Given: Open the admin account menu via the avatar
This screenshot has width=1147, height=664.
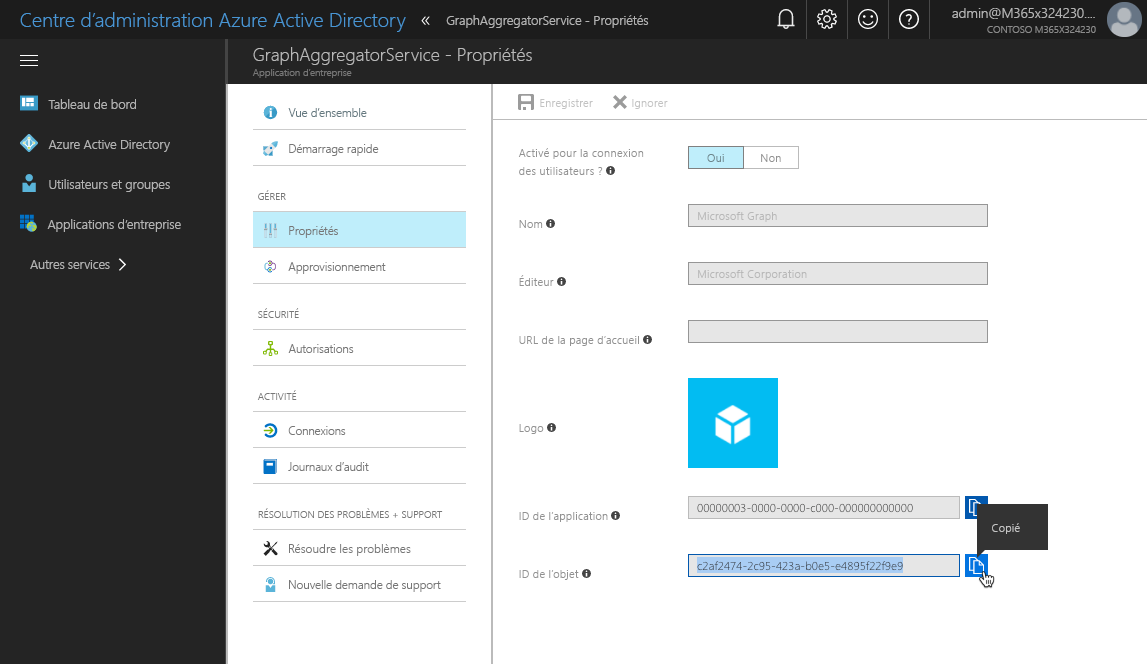Looking at the screenshot, I should coord(1123,19).
